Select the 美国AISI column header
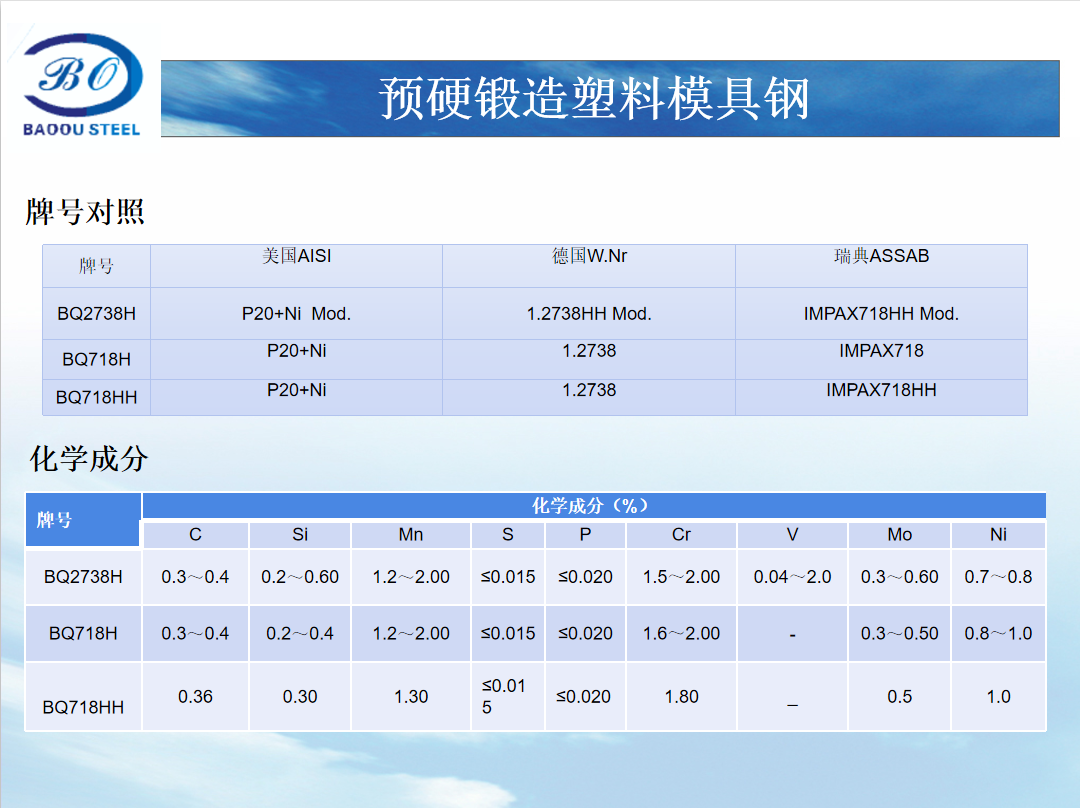This screenshot has width=1080, height=808. tap(295, 256)
